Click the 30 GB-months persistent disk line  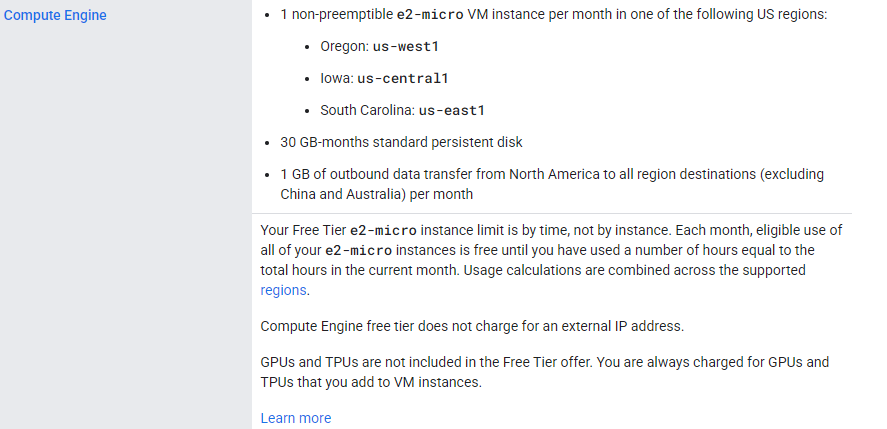[401, 142]
